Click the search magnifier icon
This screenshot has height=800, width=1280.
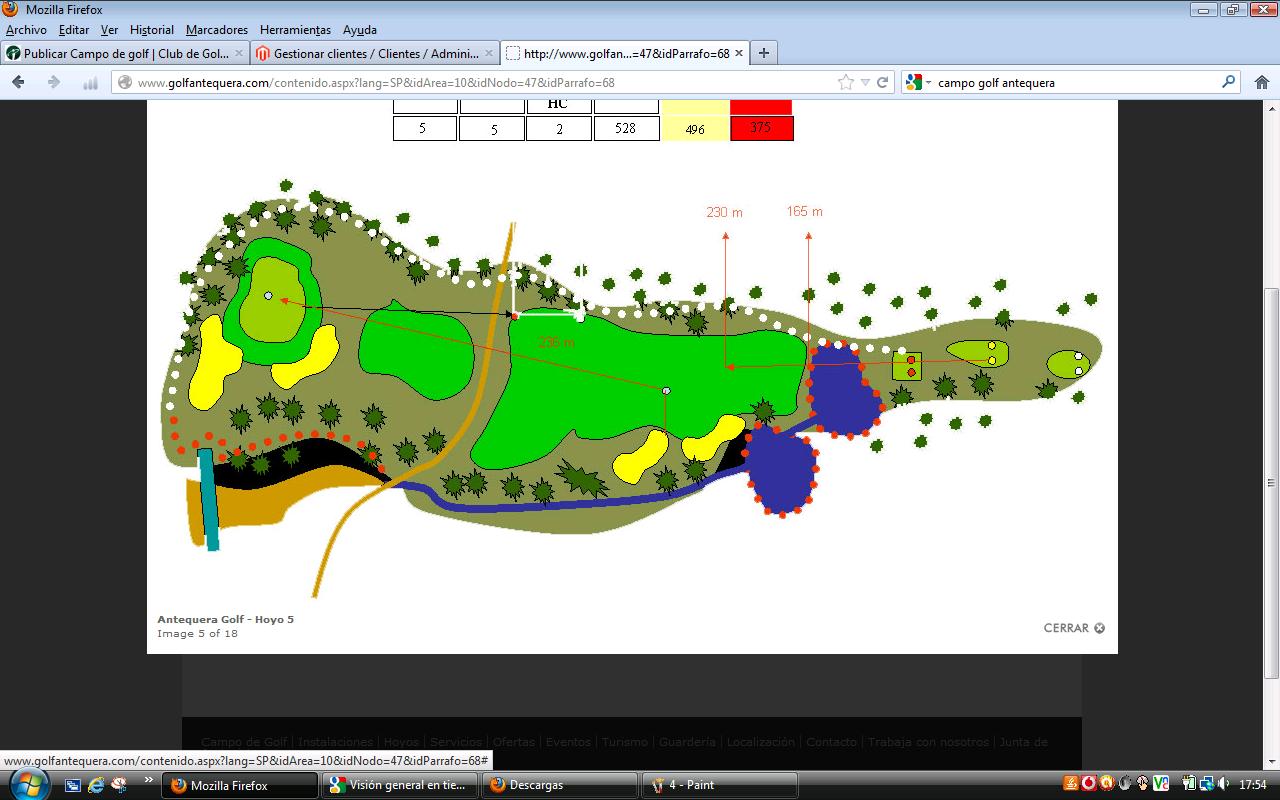[x=1228, y=83]
